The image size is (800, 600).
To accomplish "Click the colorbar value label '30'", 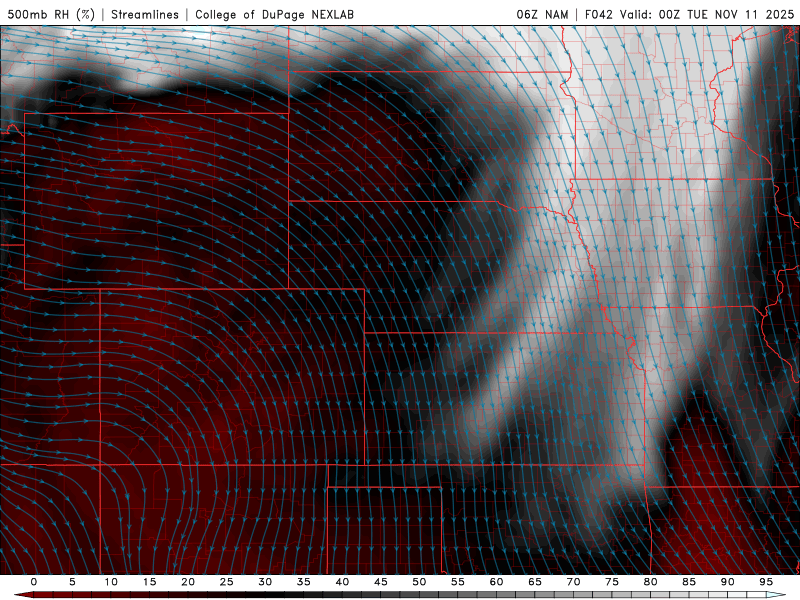I will (265, 582).
